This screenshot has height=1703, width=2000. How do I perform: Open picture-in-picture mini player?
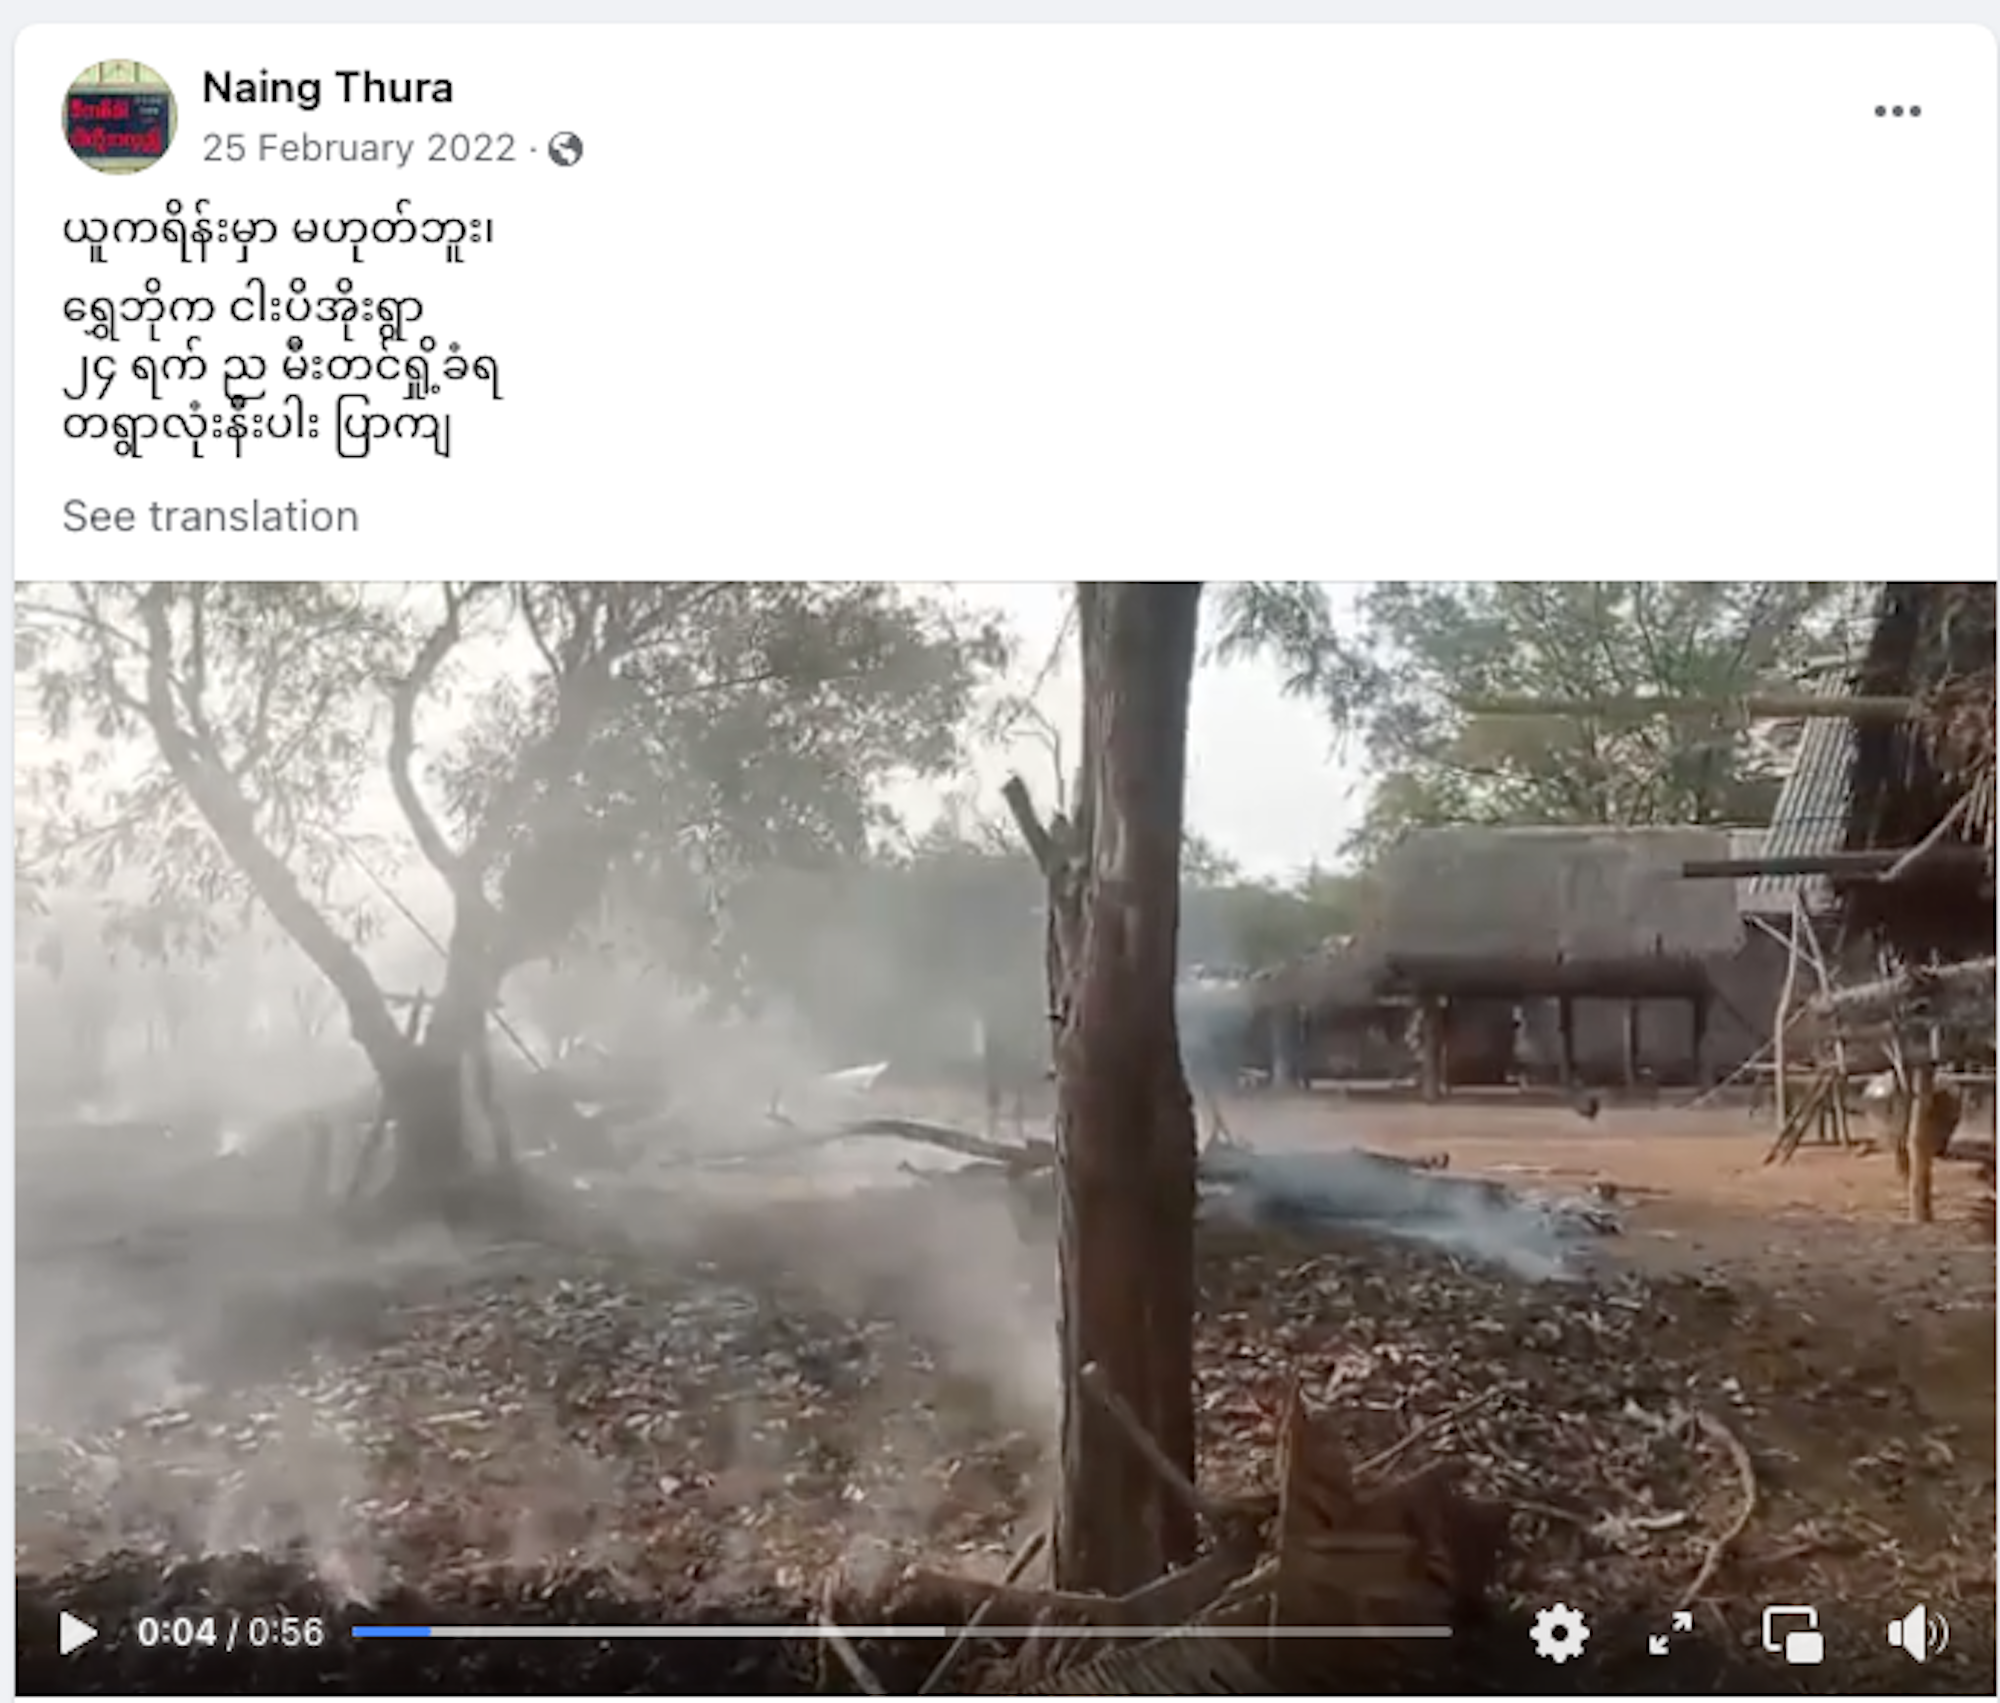click(x=1792, y=1634)
